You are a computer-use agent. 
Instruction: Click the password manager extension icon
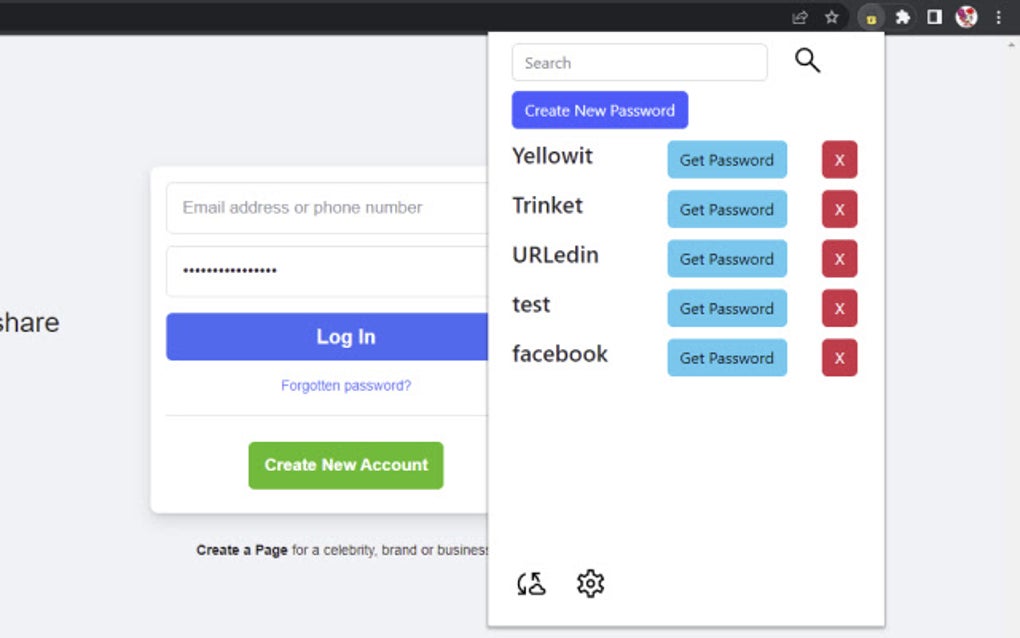(871, 17)
